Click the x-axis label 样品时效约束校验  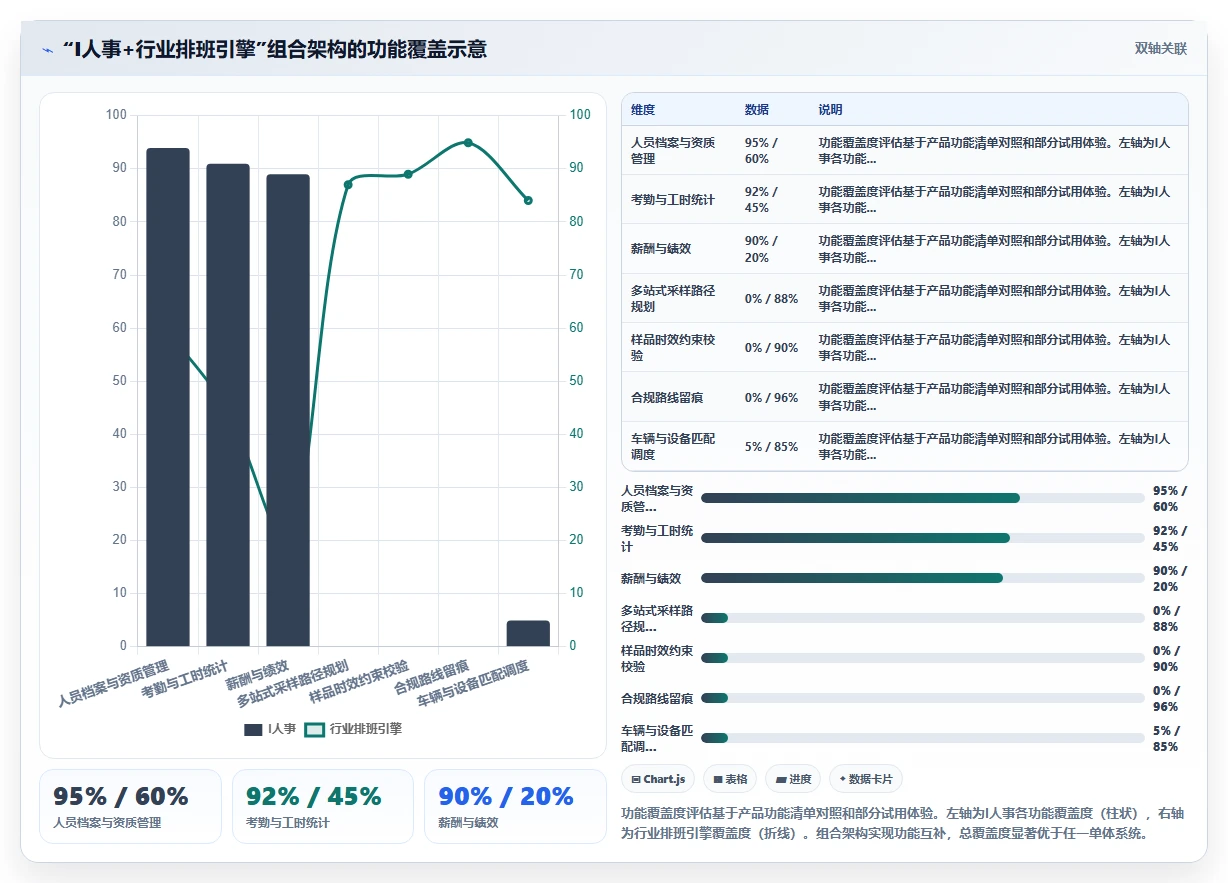[358, 680]
